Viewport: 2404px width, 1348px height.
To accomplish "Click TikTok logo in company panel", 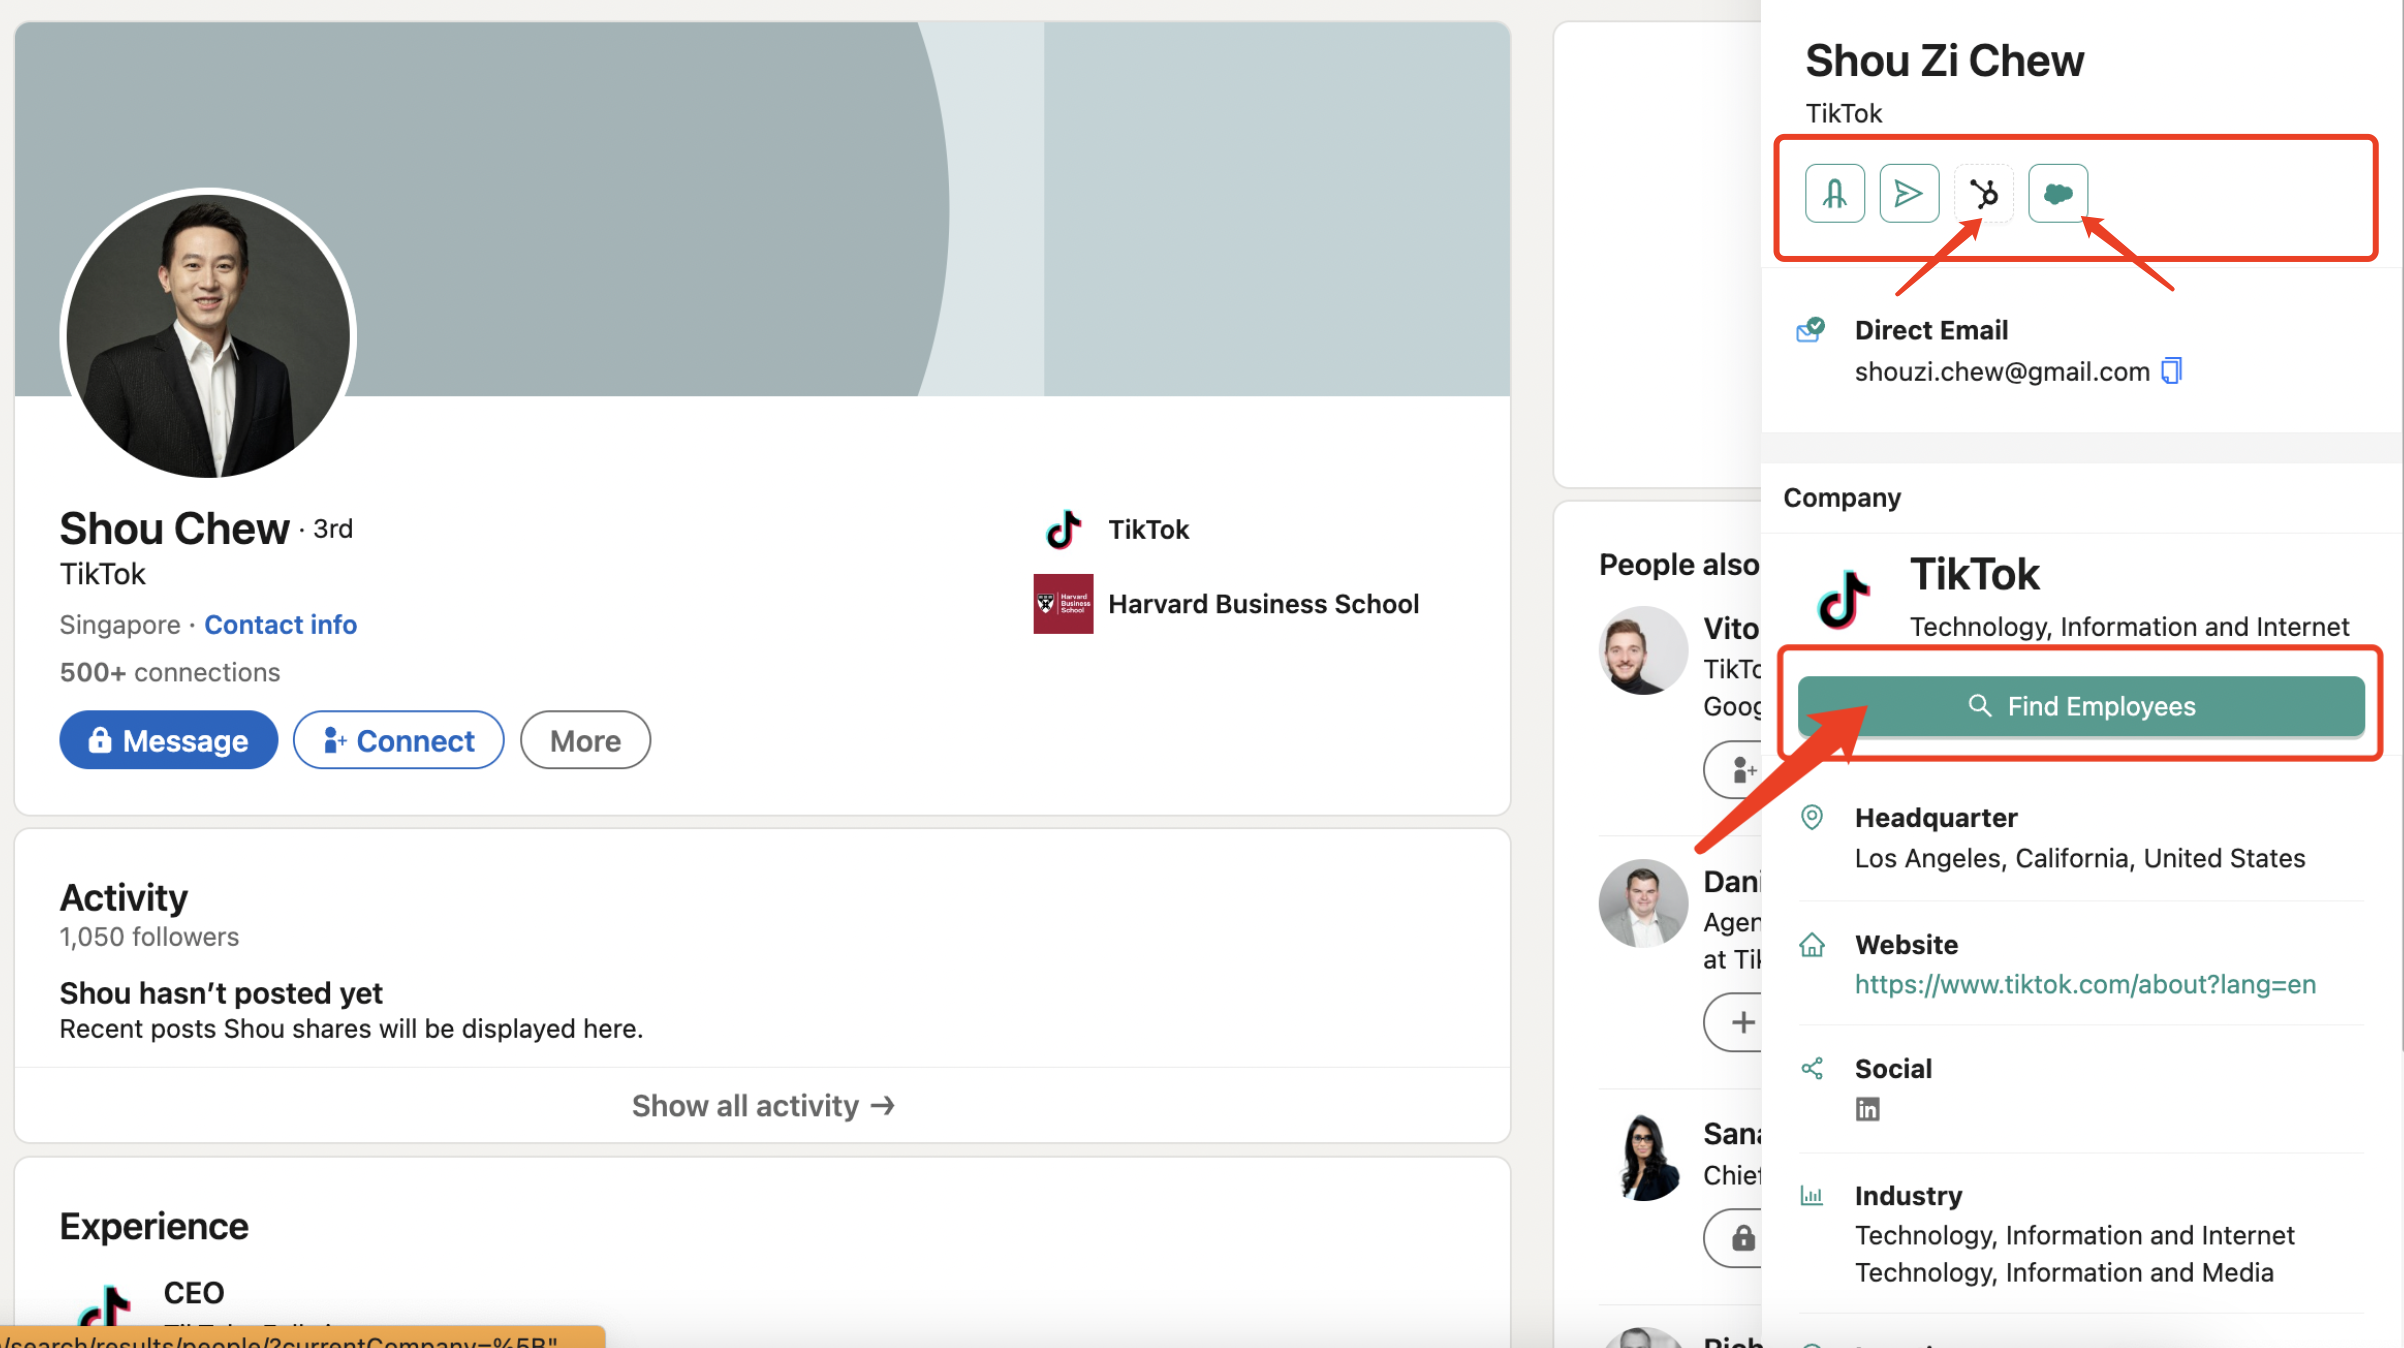I will [x=1843, y=599].
